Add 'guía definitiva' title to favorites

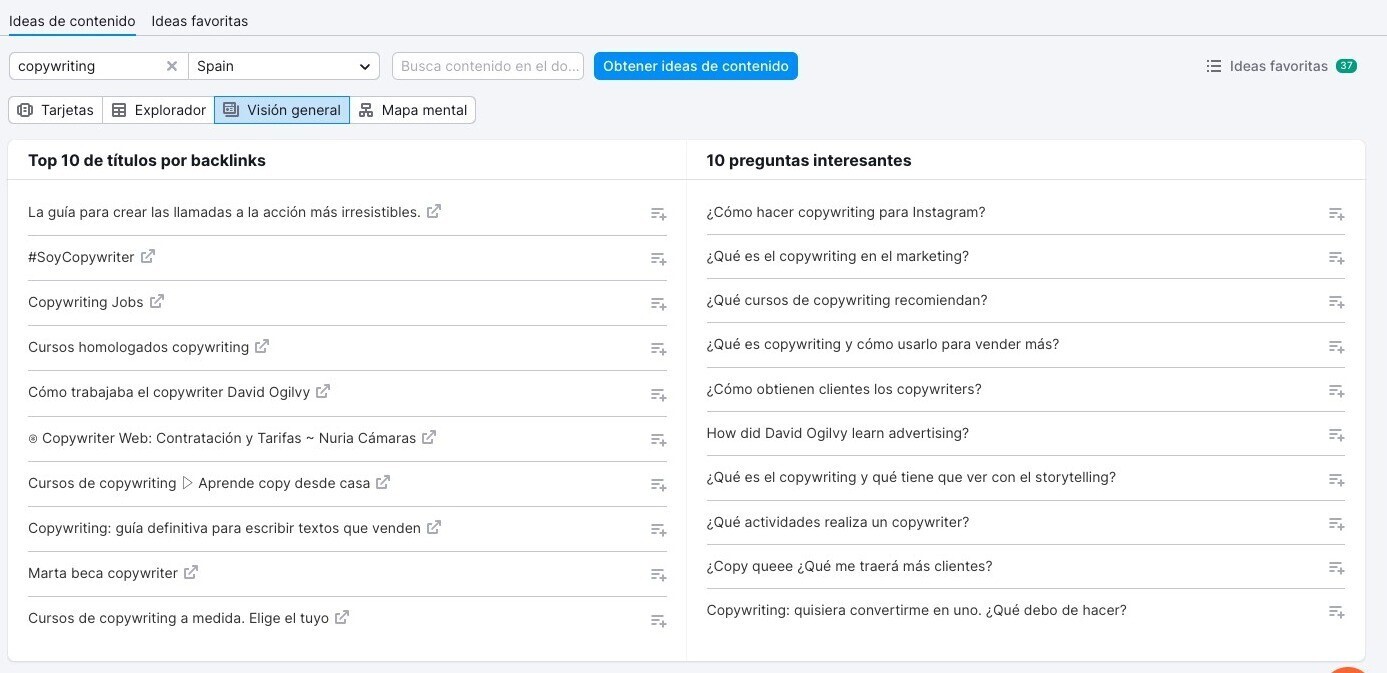658,530
